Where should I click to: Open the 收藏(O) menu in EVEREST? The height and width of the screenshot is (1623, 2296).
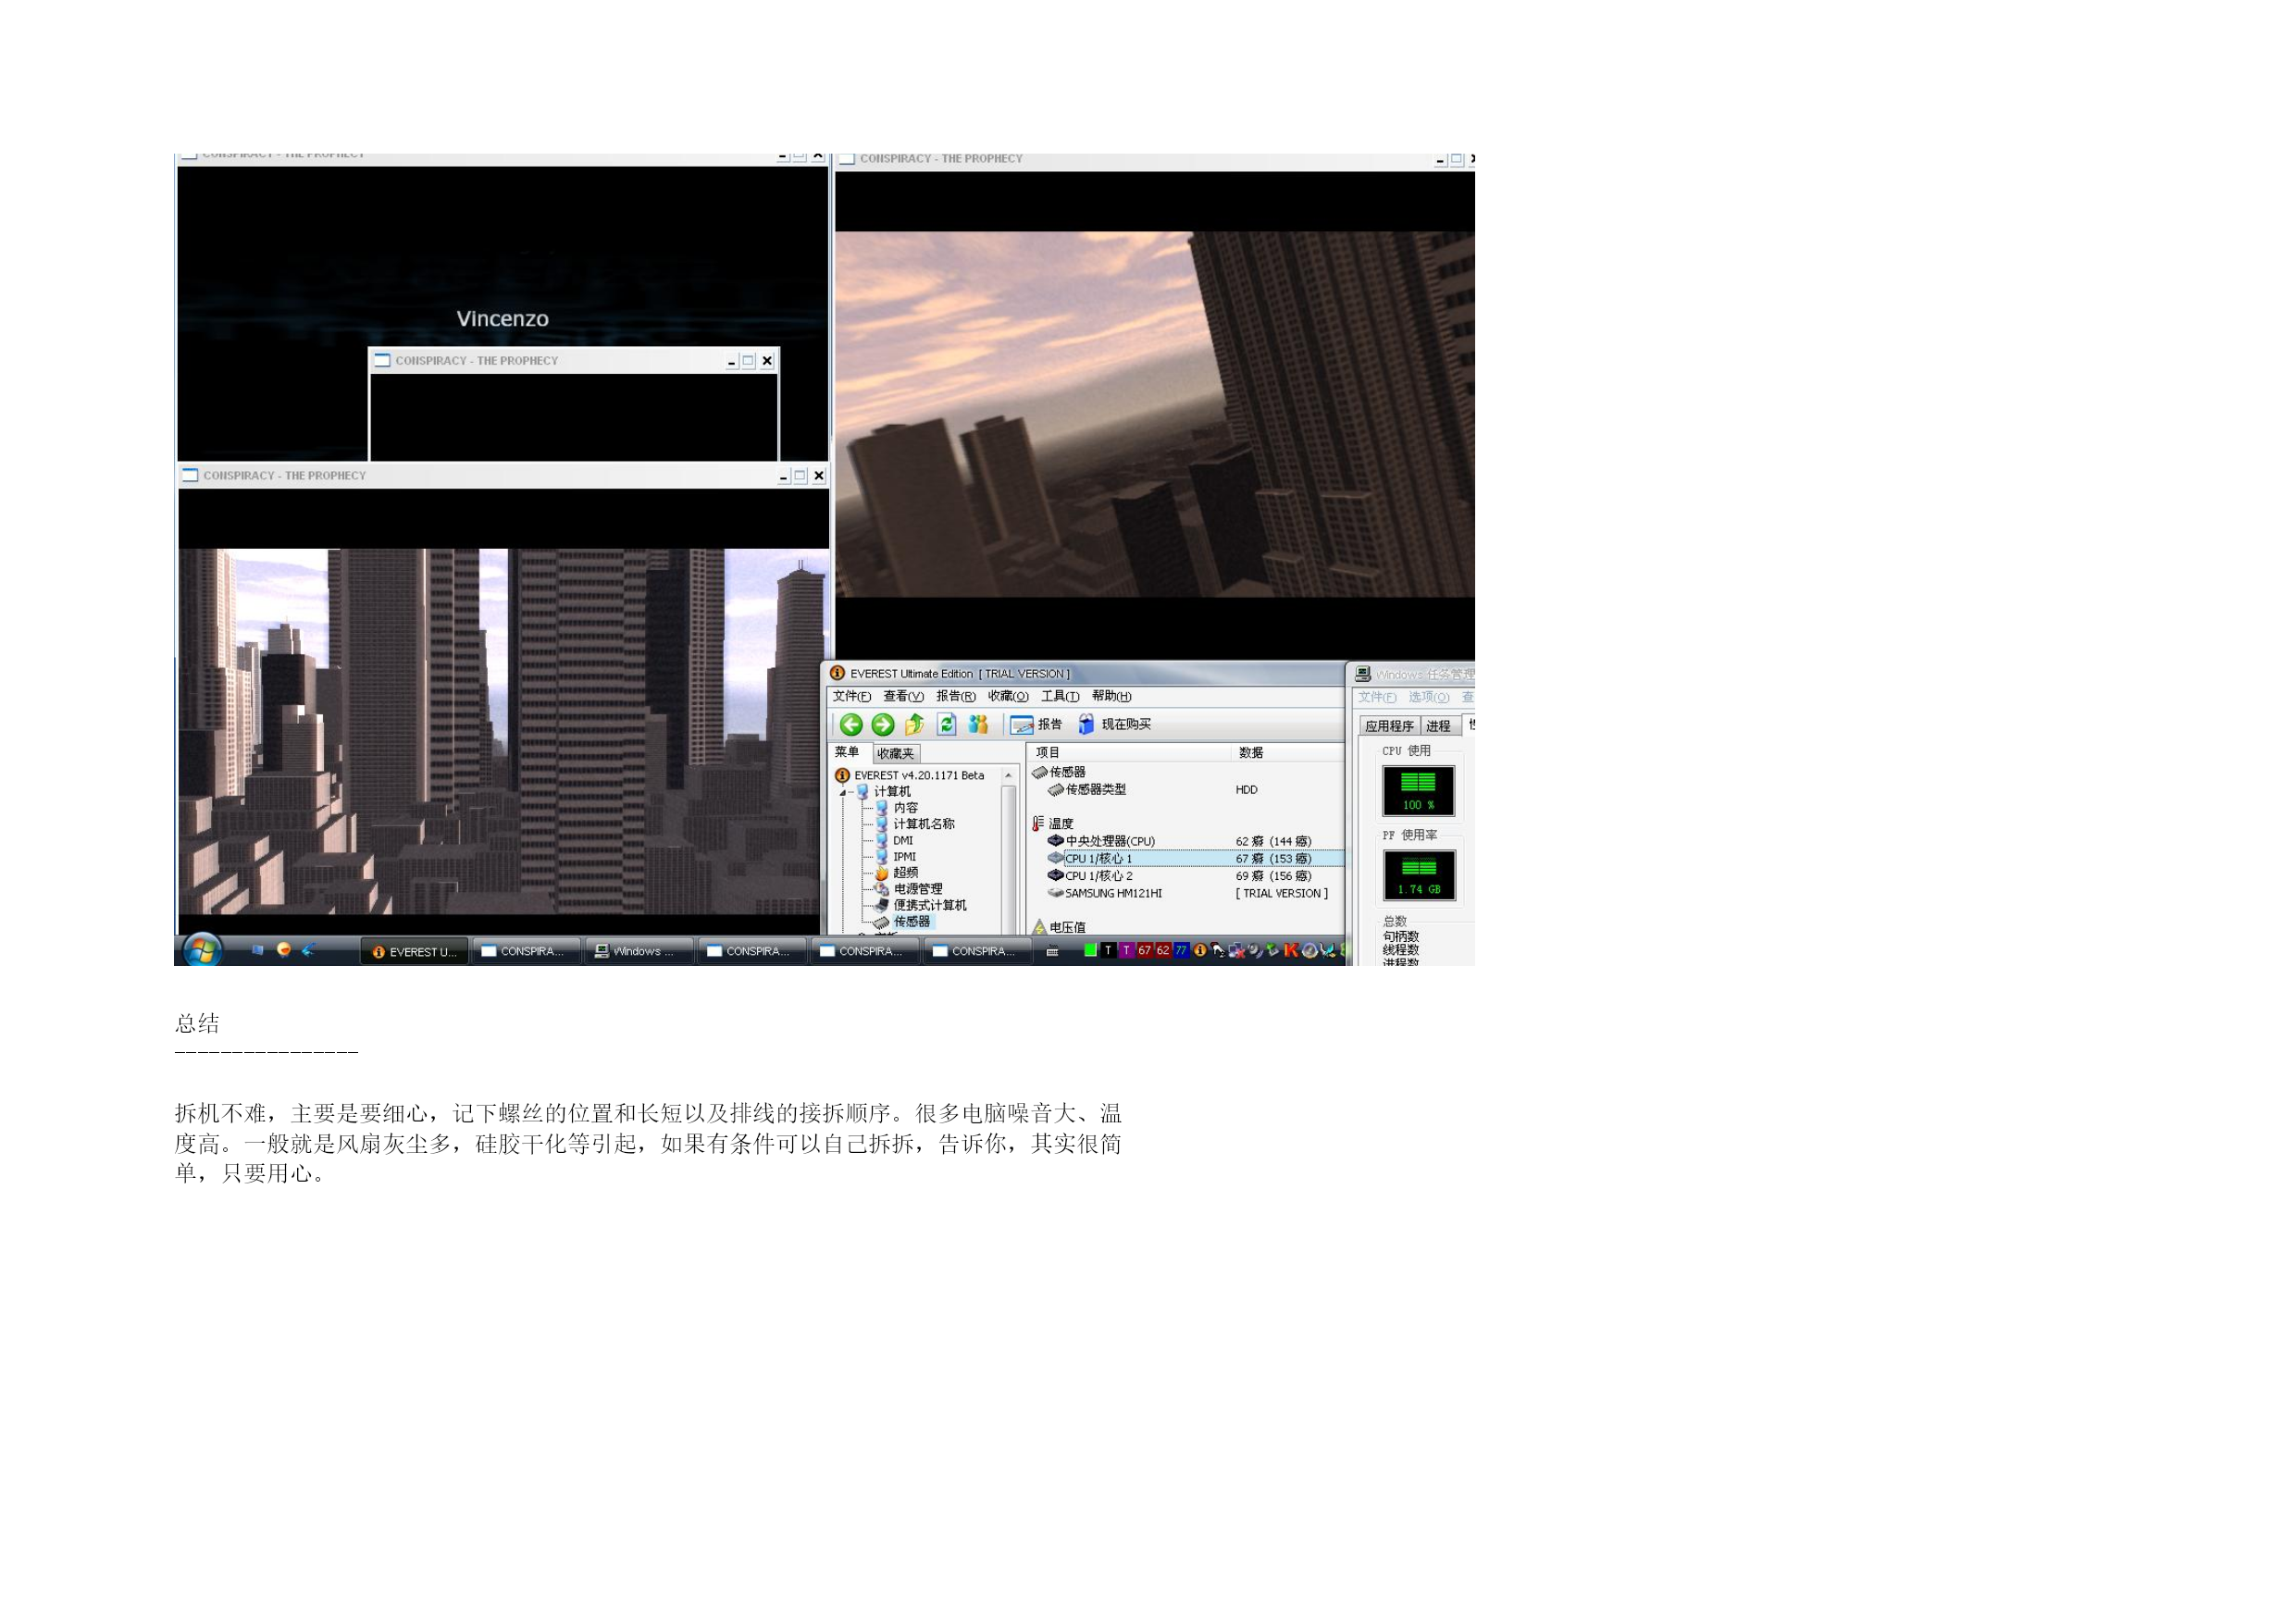coord(1008,696)
